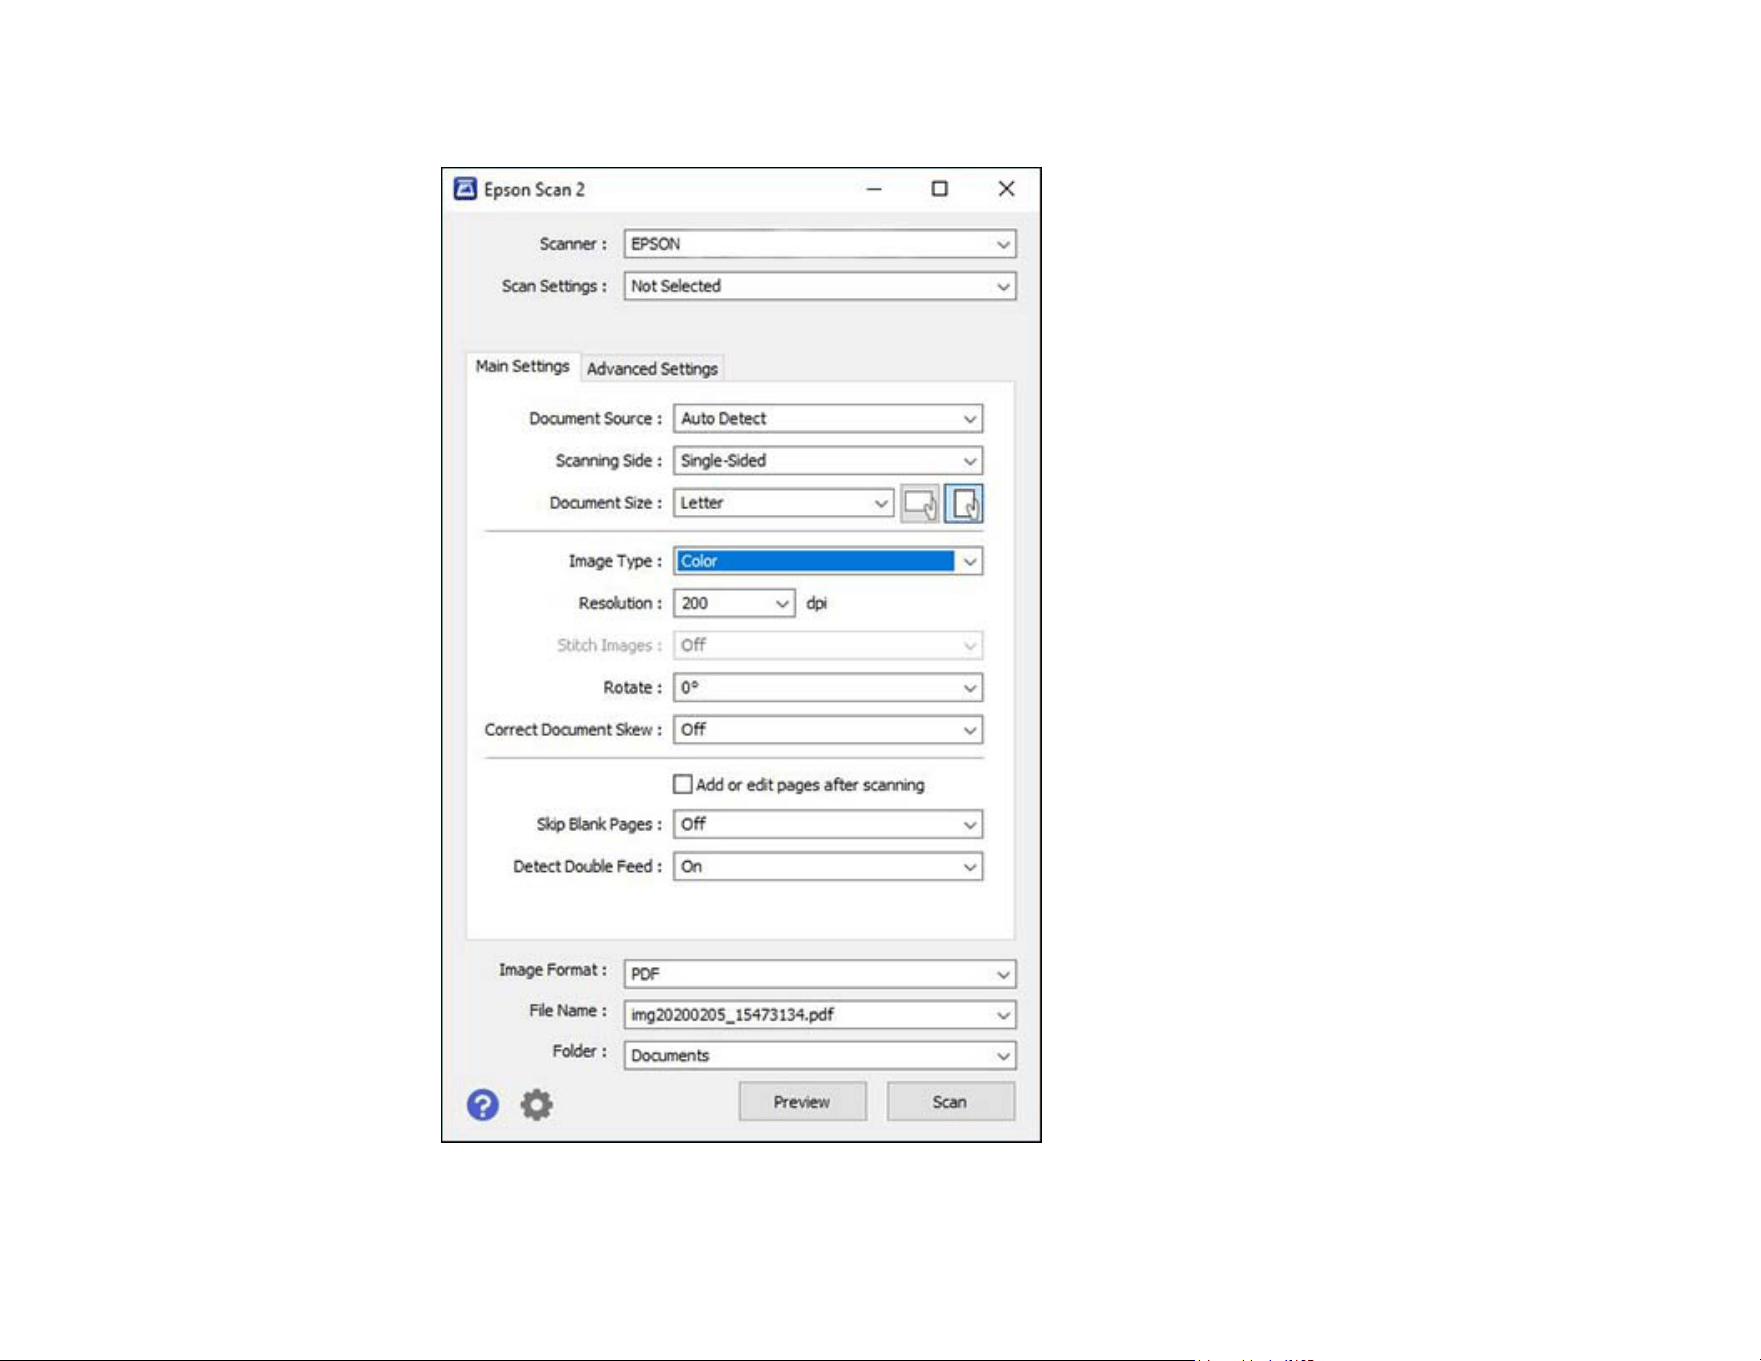Open the Scanner dropdown

[820, 244]
